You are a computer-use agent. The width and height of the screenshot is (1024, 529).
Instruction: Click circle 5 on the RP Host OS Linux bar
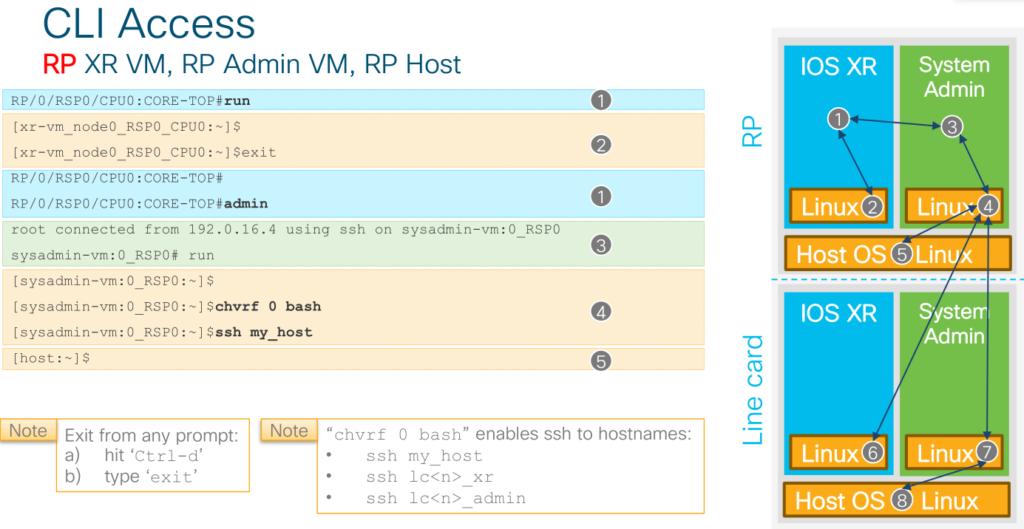902,253
